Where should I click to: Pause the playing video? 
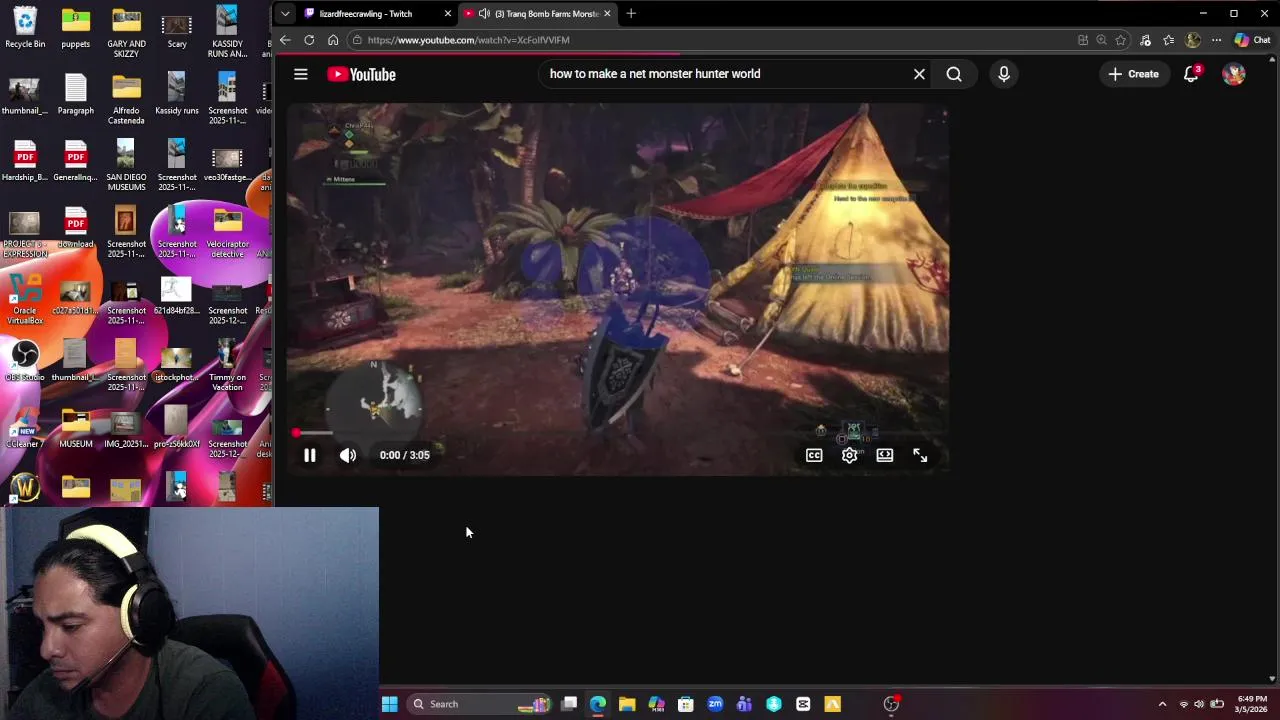pyautogui.click(x=310, y=455)
